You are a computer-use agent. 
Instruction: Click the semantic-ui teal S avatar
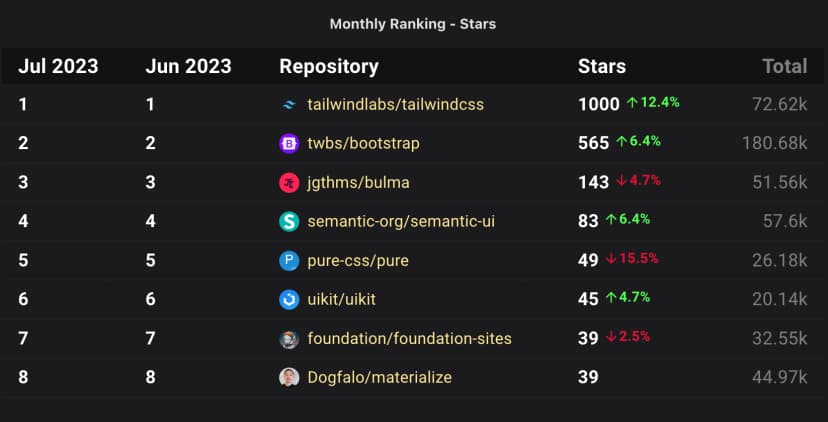pos(289,222)
